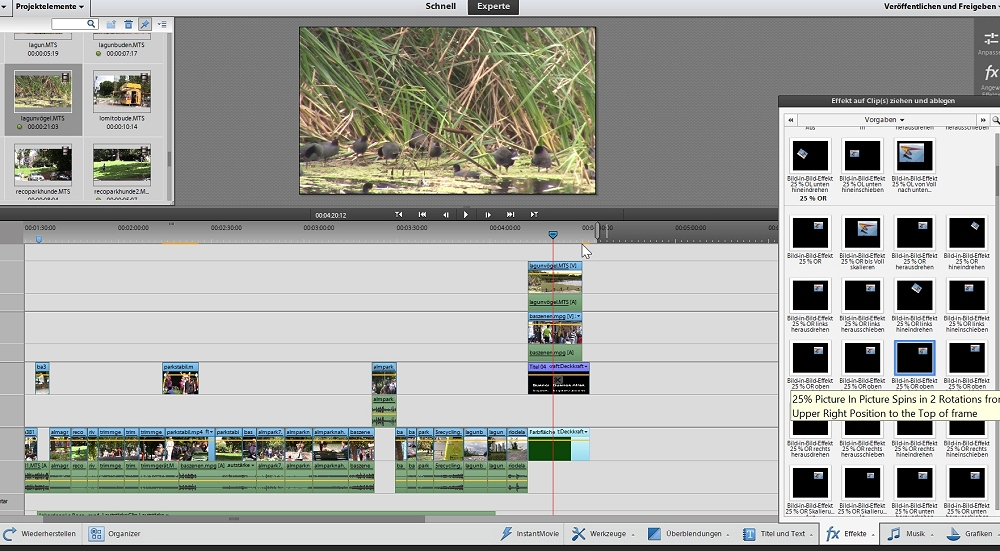The image size is (1000, 551).
Task: Click the Play button under the monitor
Action: [466, 214]
